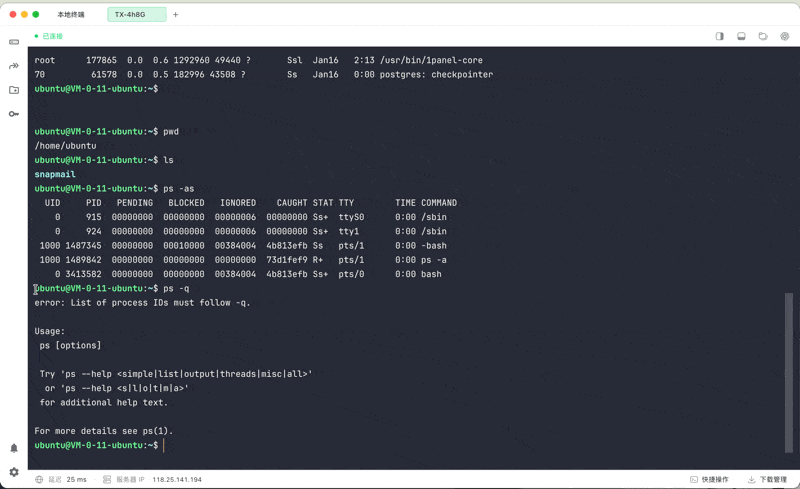
Task: Click the /home/ubuntu output line
Action: tap(65, 145)
